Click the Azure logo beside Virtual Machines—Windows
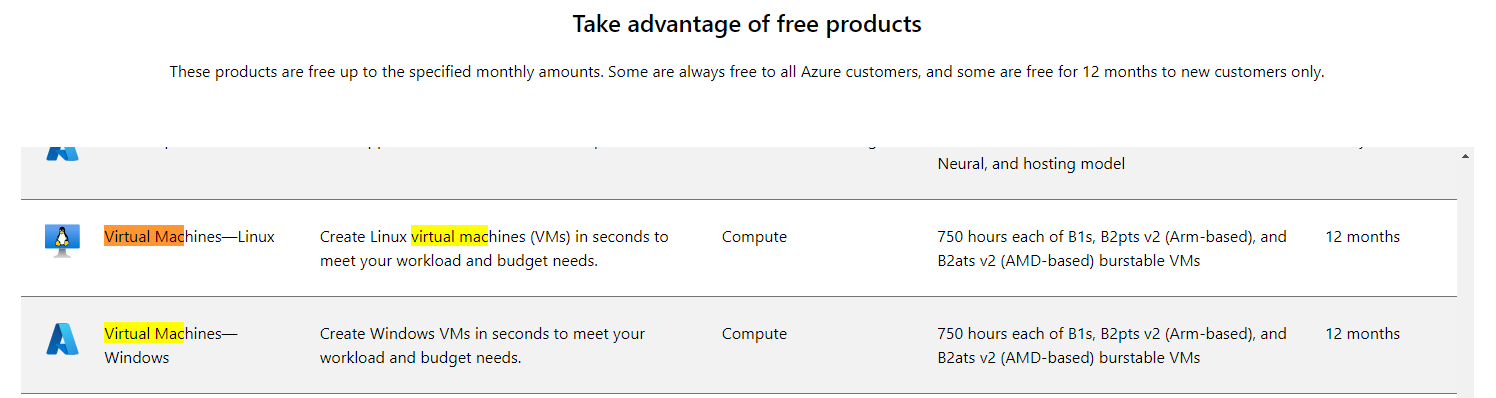This screenshot has height=398, width=1496. (62, 338)
